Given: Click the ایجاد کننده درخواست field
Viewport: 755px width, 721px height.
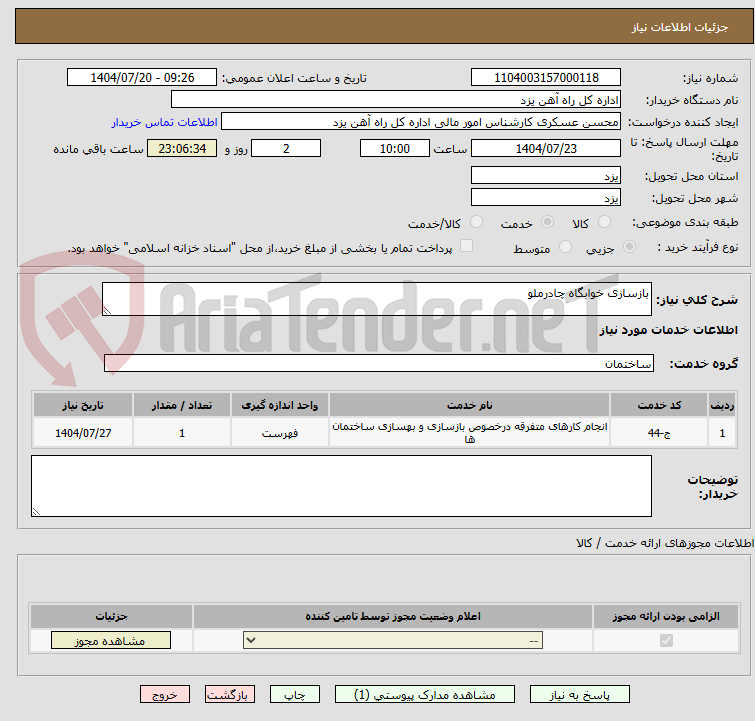Looking at the screenshot, I should 421,122.
